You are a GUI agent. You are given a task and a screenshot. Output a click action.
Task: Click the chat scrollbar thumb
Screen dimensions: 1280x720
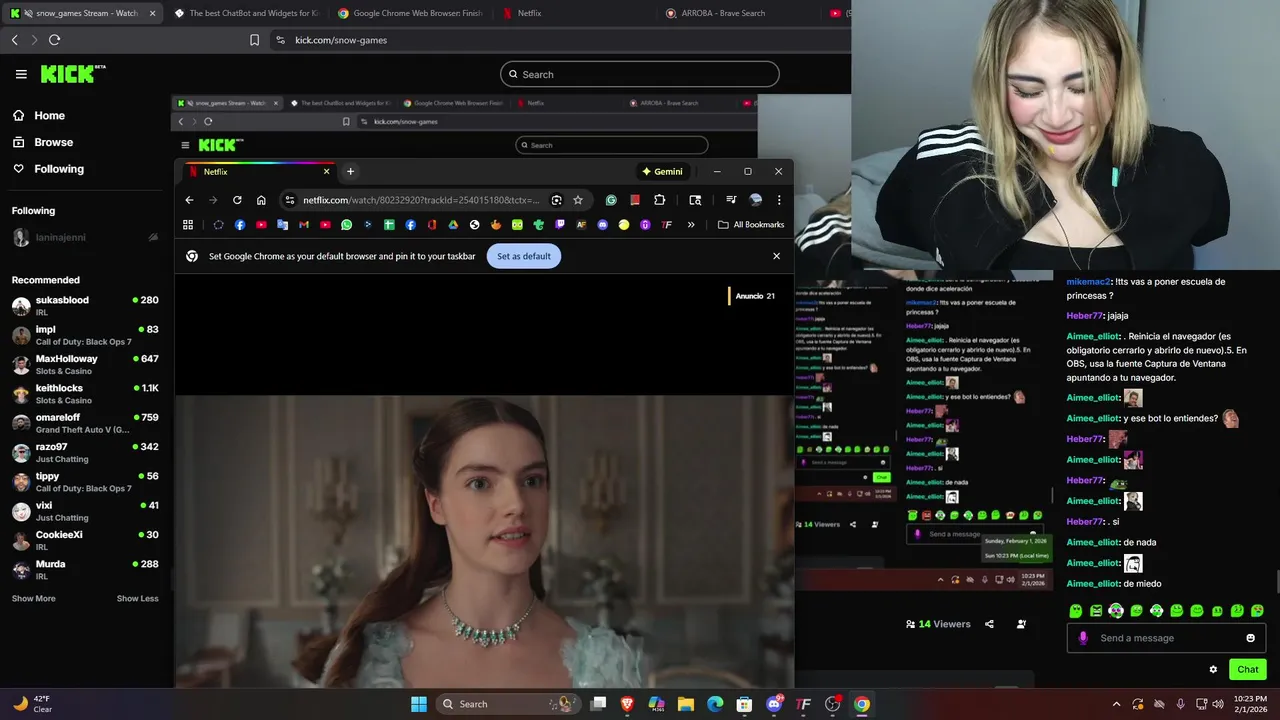pyautogui.click(x=1277, y=581)
